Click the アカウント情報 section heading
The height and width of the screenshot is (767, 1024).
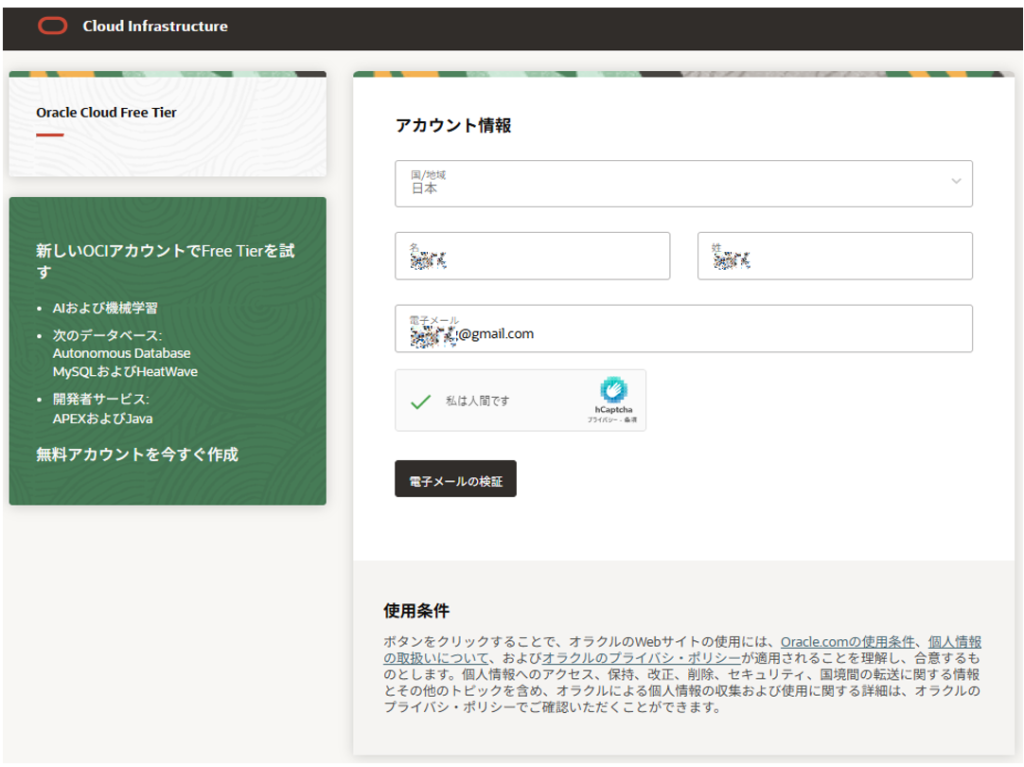(x=453, y=126)
